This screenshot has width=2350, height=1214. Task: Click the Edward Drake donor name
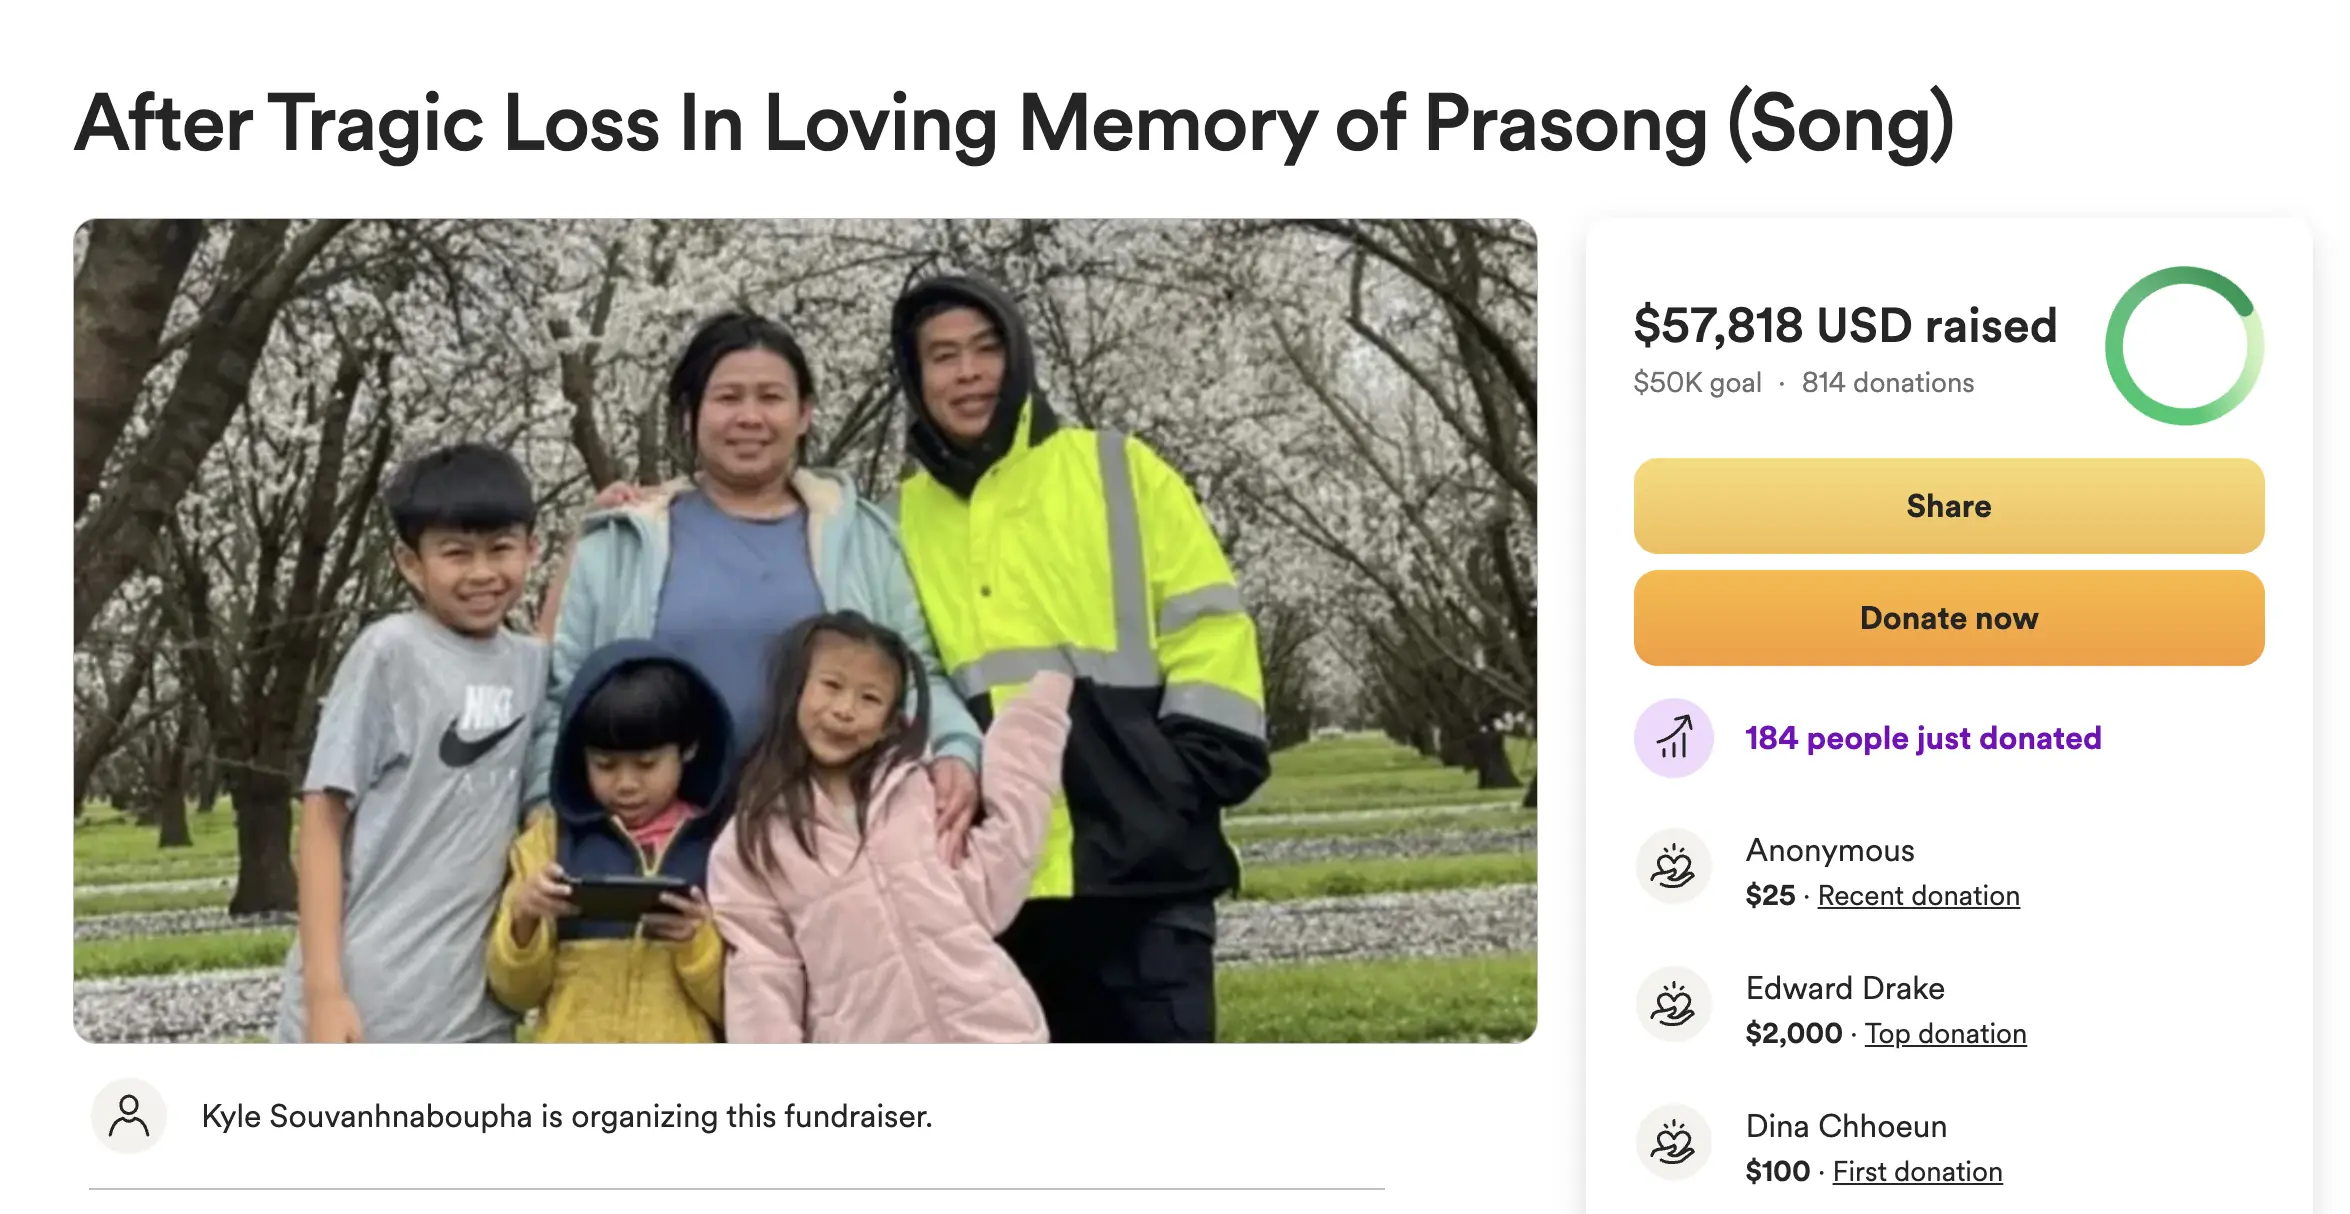[1845, 988]
